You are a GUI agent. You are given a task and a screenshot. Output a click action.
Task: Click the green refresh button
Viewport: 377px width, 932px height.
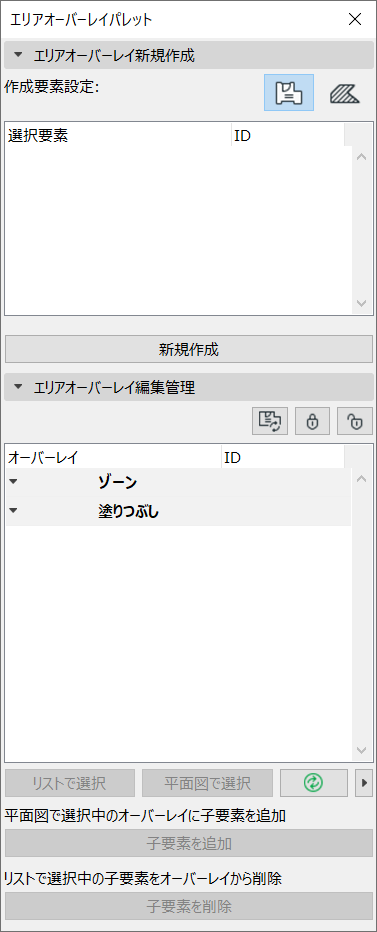(x=313, y=783)
